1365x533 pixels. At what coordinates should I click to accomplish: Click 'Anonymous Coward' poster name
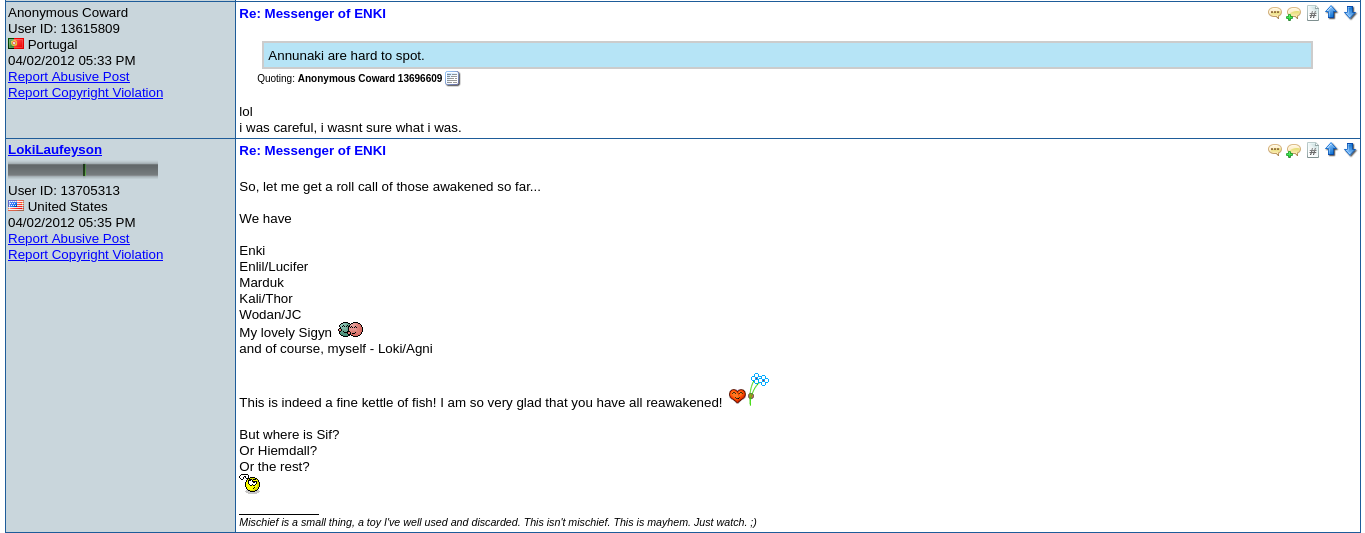[x=68, y=13]
